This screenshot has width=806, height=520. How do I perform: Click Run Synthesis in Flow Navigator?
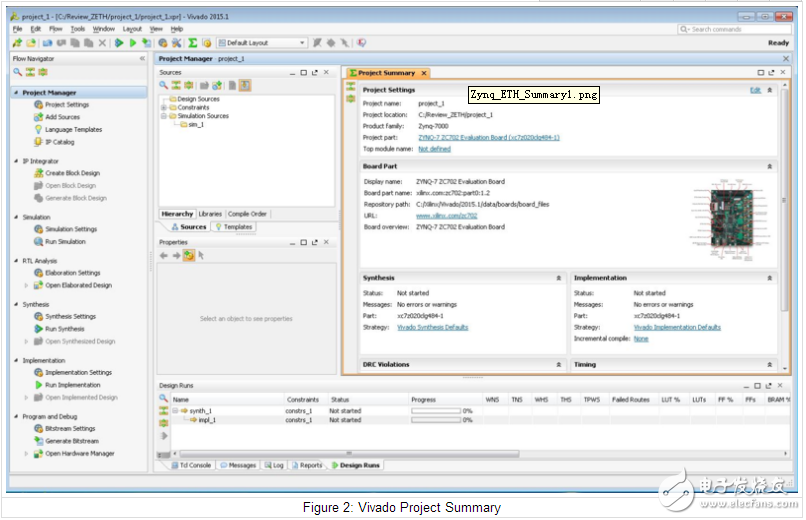[x=64, y=329]
